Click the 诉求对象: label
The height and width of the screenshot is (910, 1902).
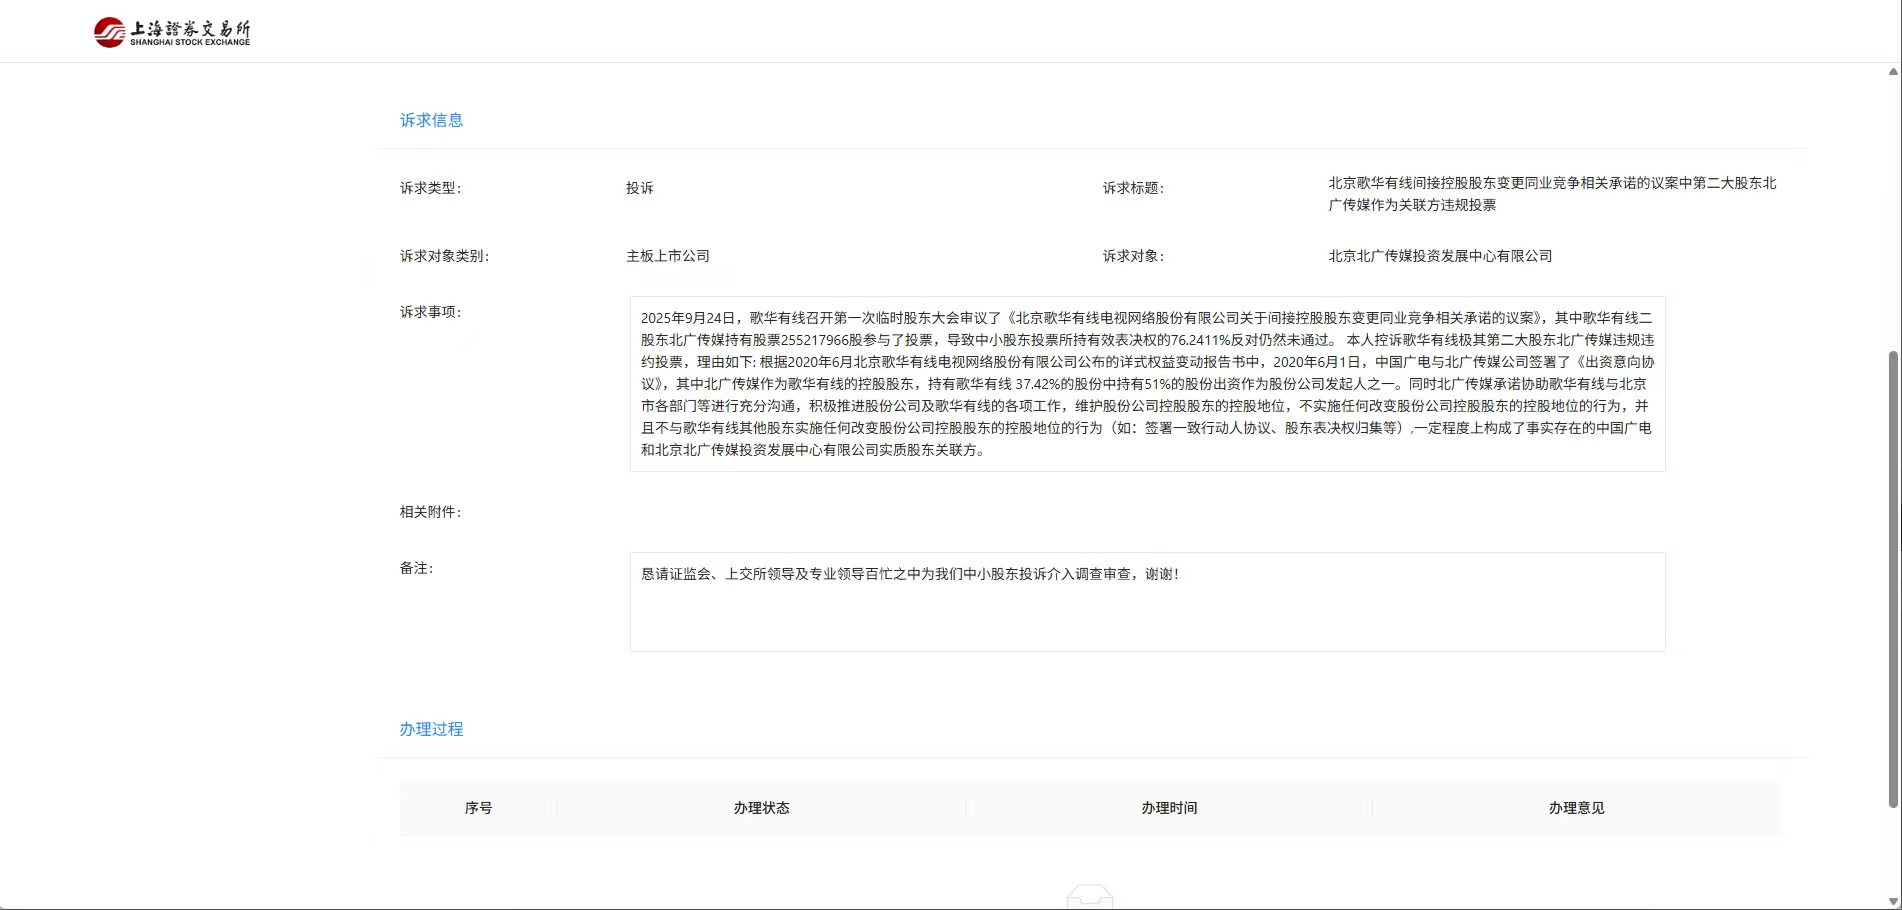point(1134,256)
